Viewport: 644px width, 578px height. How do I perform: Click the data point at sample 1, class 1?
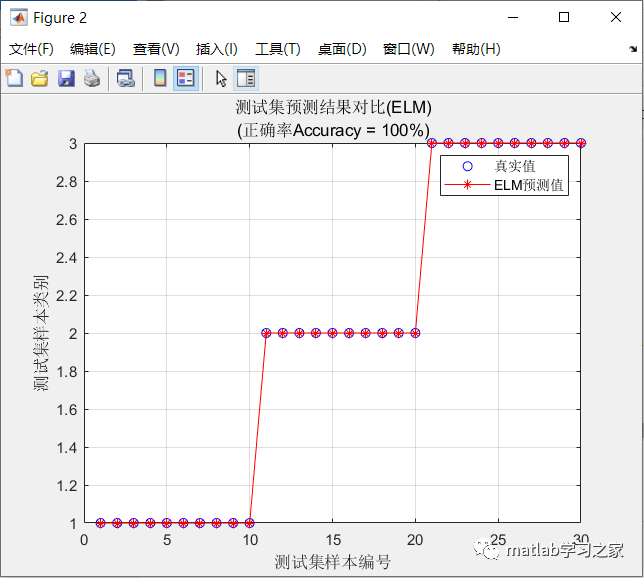point(101,523)
